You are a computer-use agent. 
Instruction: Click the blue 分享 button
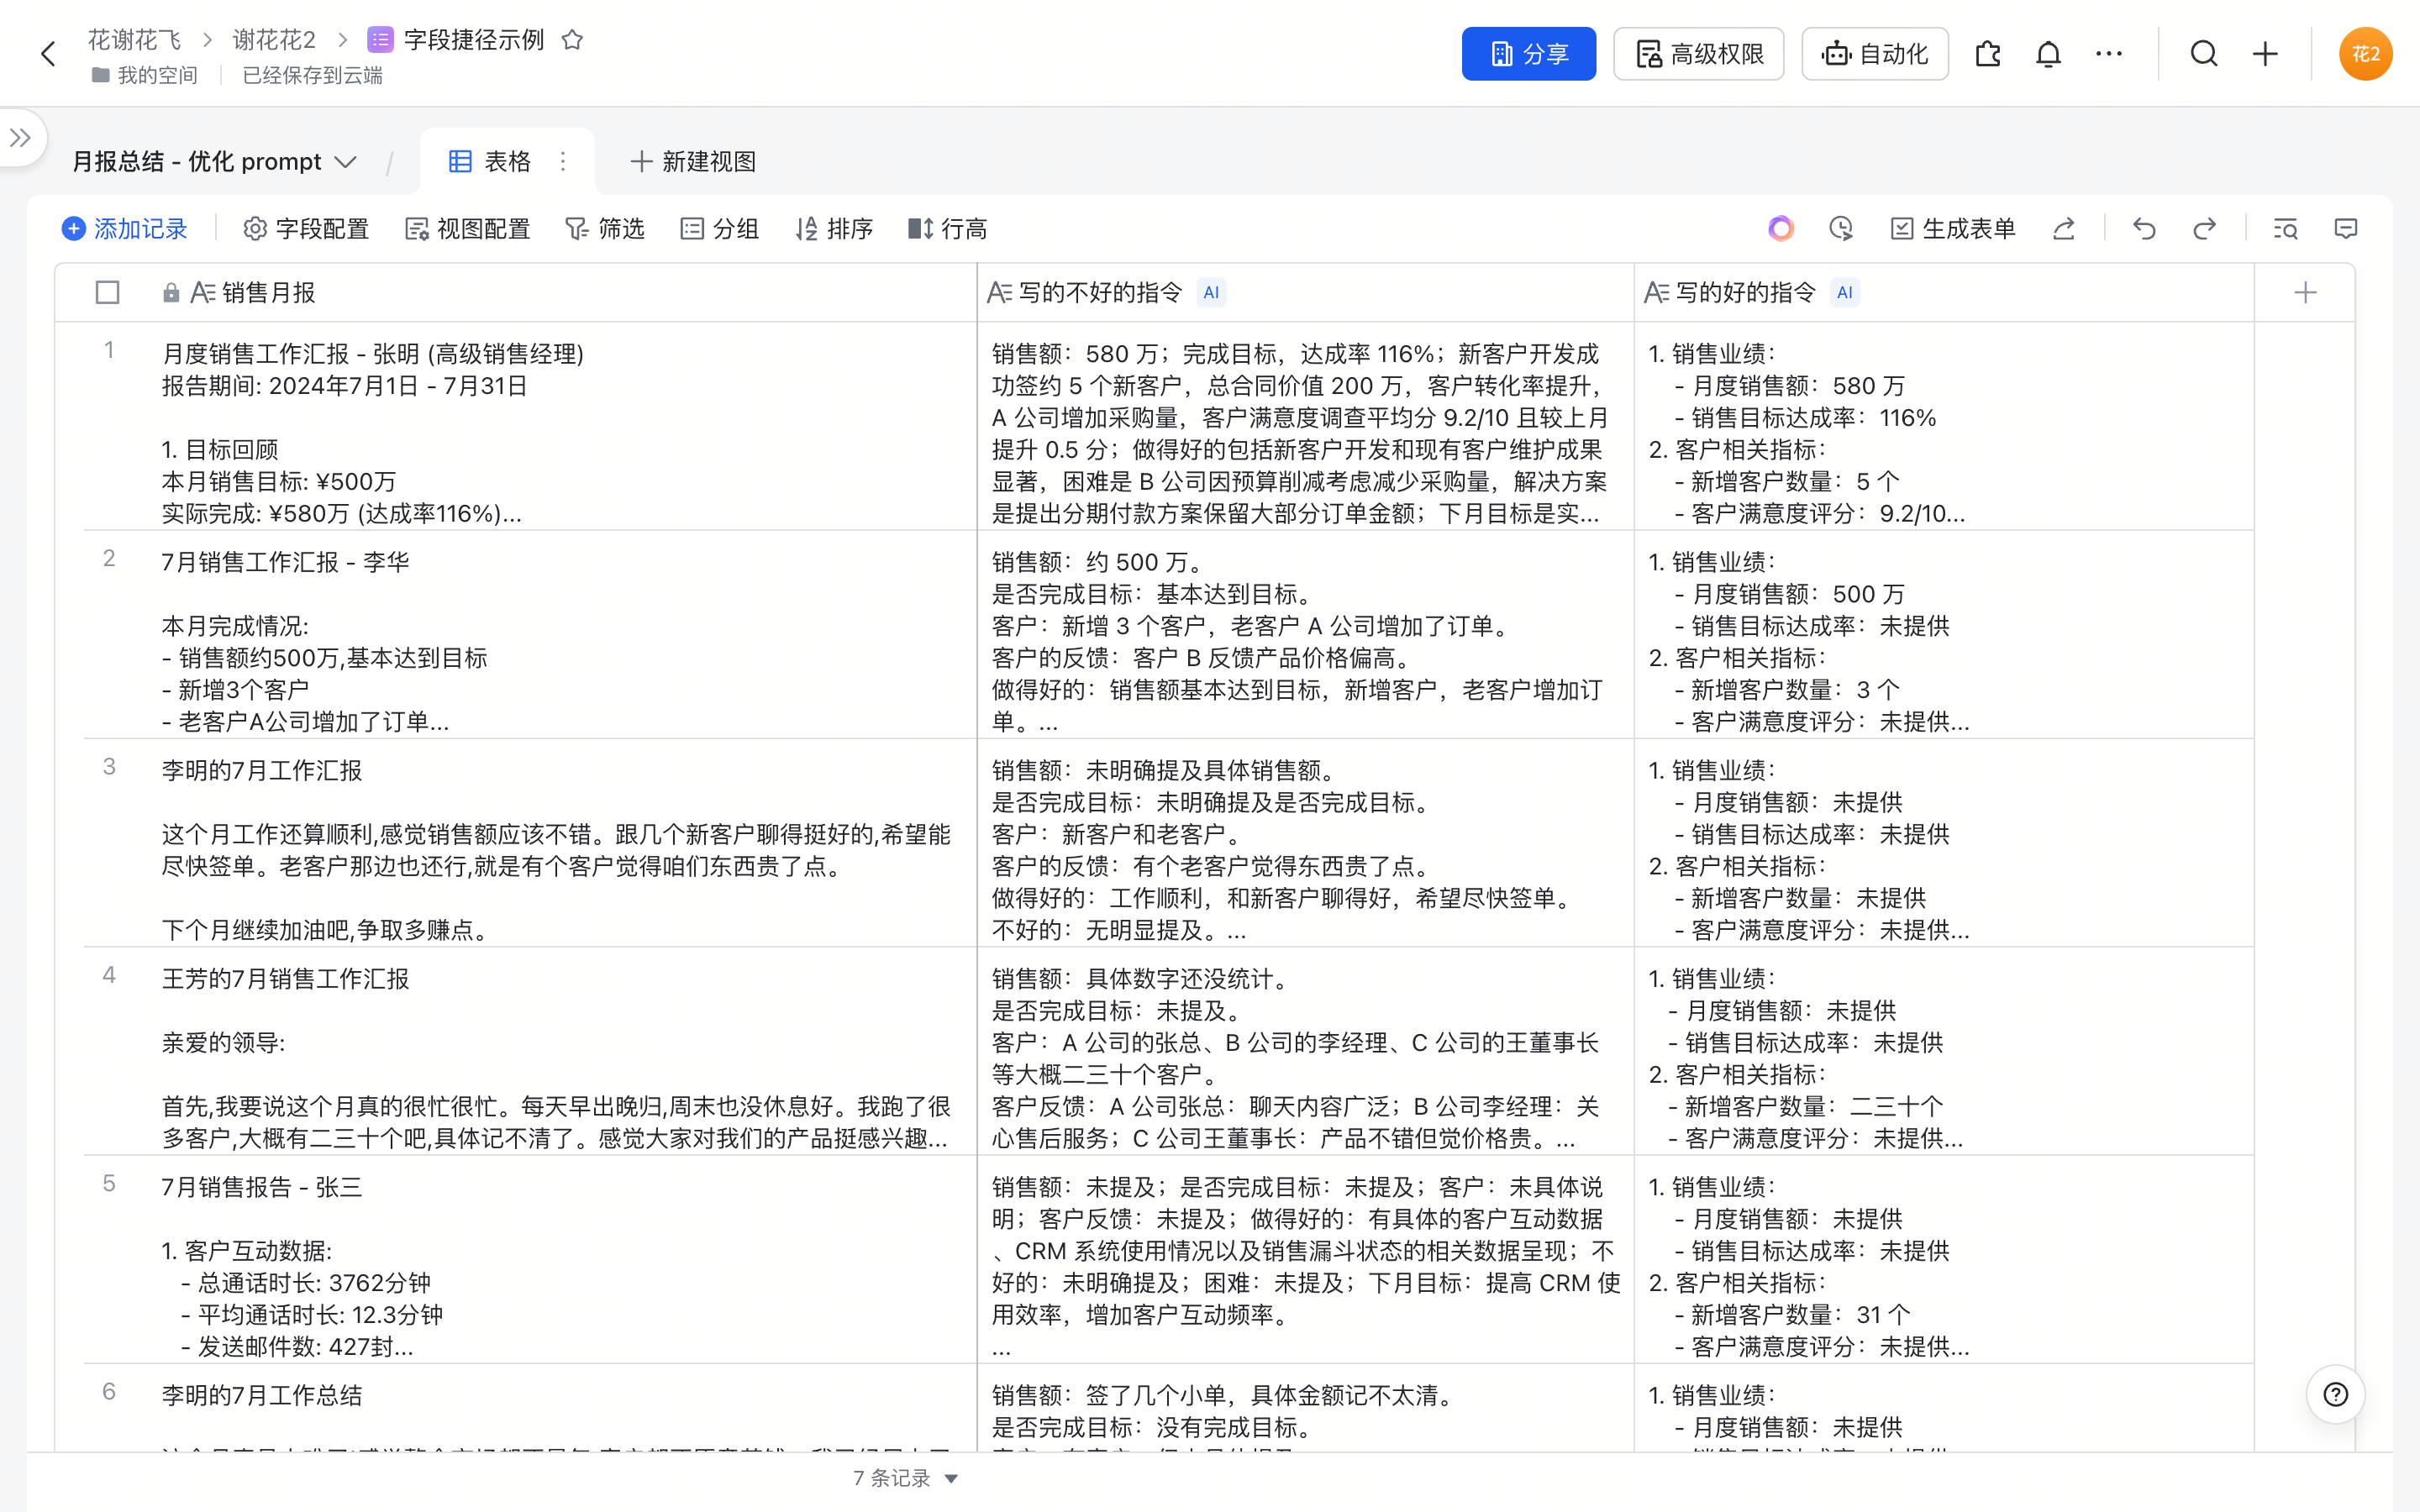1528,54
